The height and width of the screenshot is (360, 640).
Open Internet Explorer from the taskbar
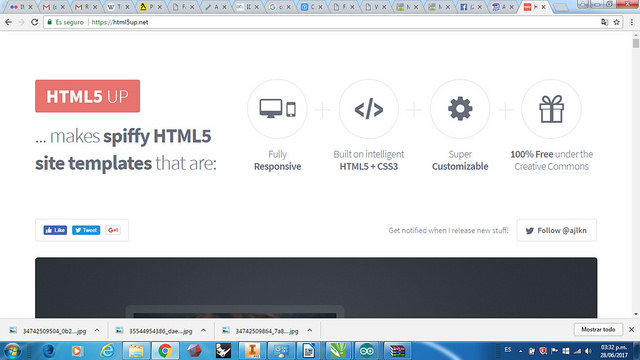[x=107, y=351]
